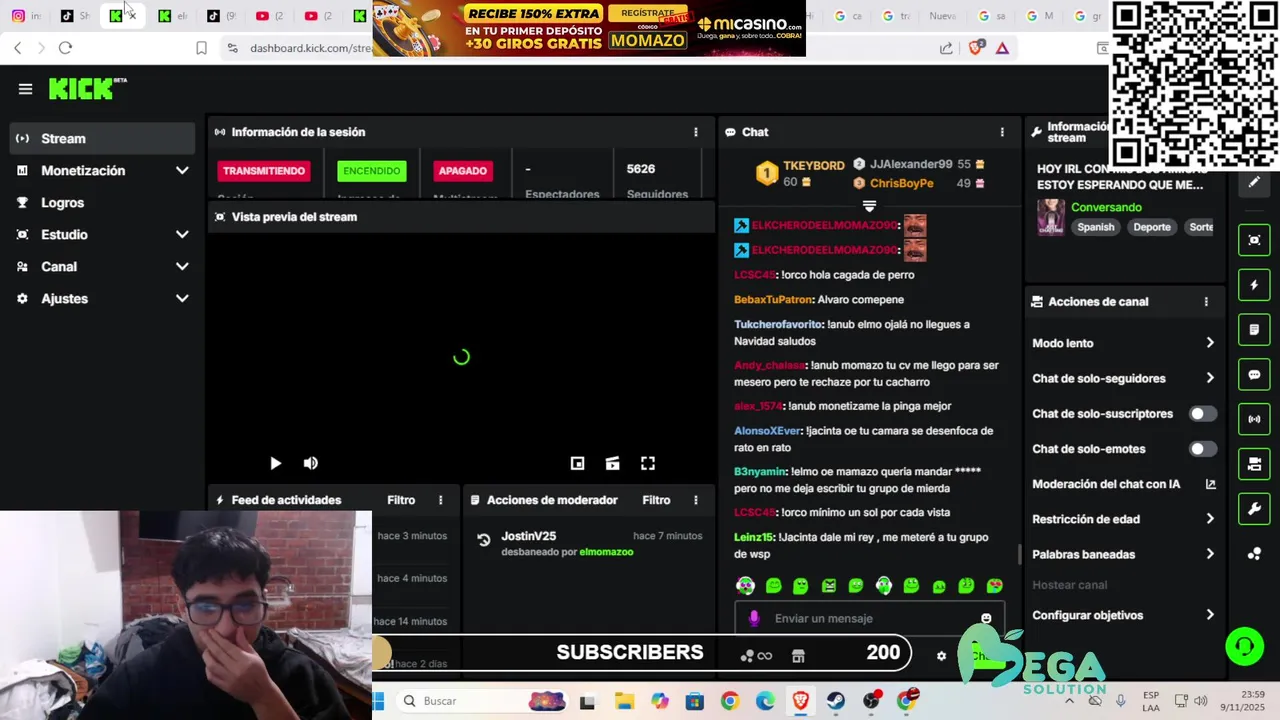
Task: Click the Kick logo
Action: tap(87, 89)
